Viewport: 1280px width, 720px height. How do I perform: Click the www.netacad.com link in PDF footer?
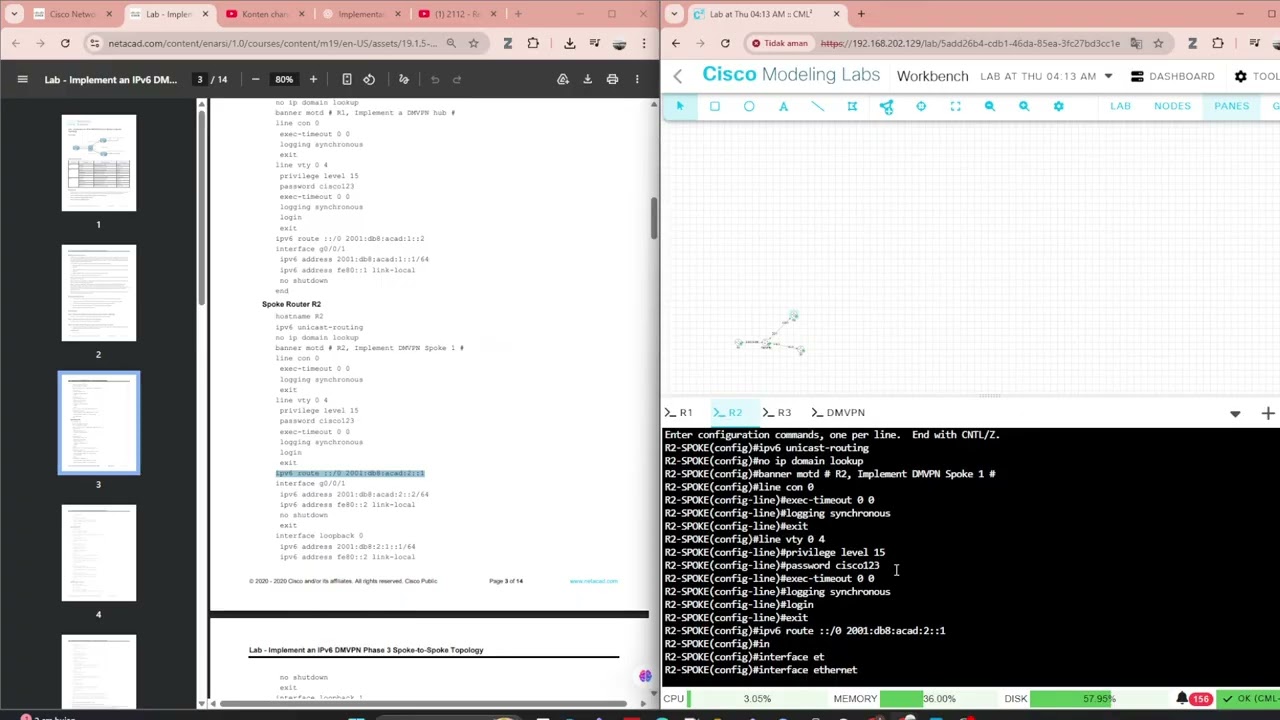coord(594,581)
